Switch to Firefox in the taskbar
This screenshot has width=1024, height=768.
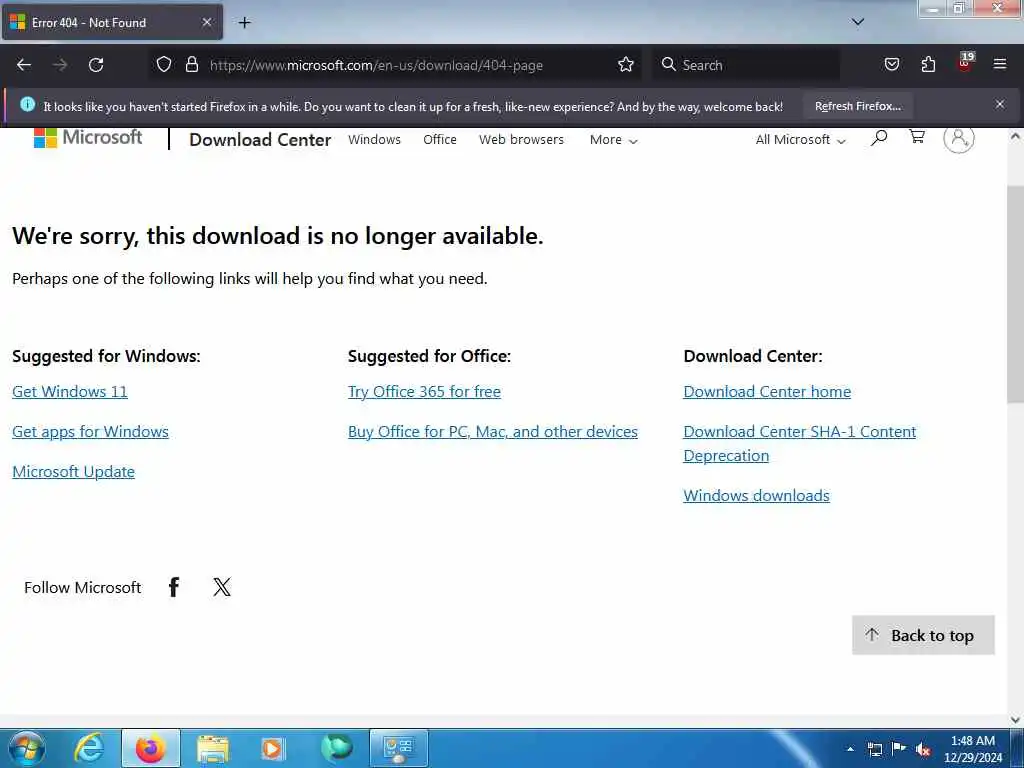pos(151,748)
